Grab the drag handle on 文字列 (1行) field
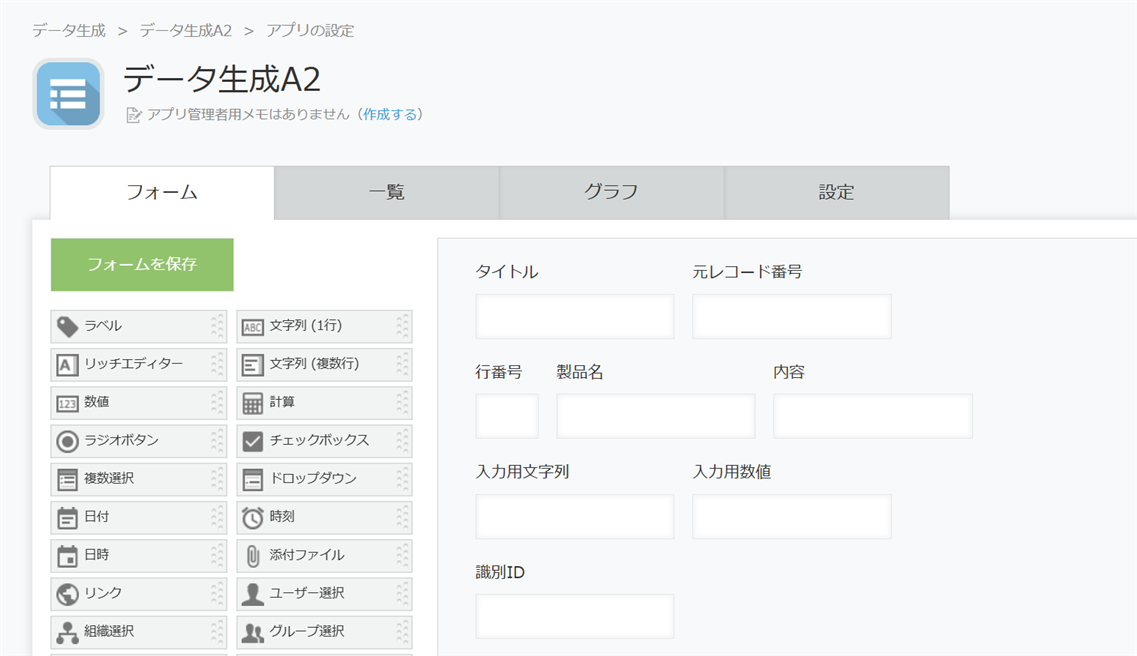Image resolution: width=1137 pixels, height=656 pixels. coord(402,327)
